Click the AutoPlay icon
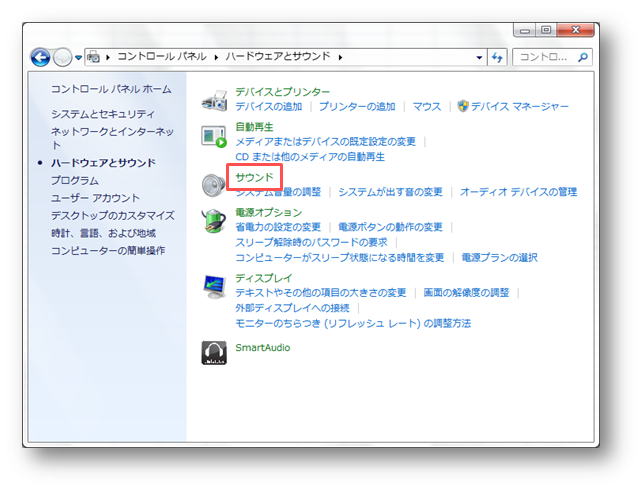642x490 pixels. [214, 137]
